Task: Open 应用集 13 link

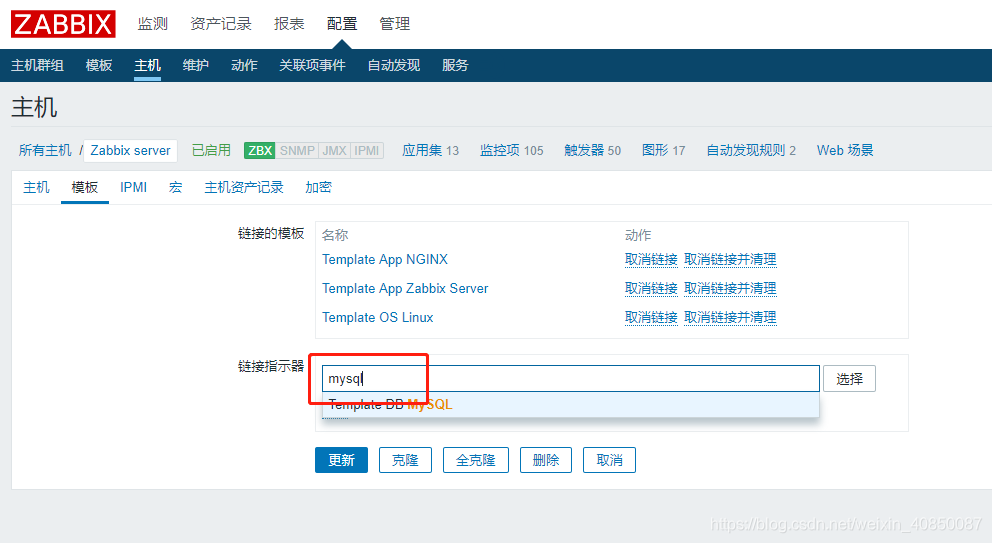Action: coord(430,150)
